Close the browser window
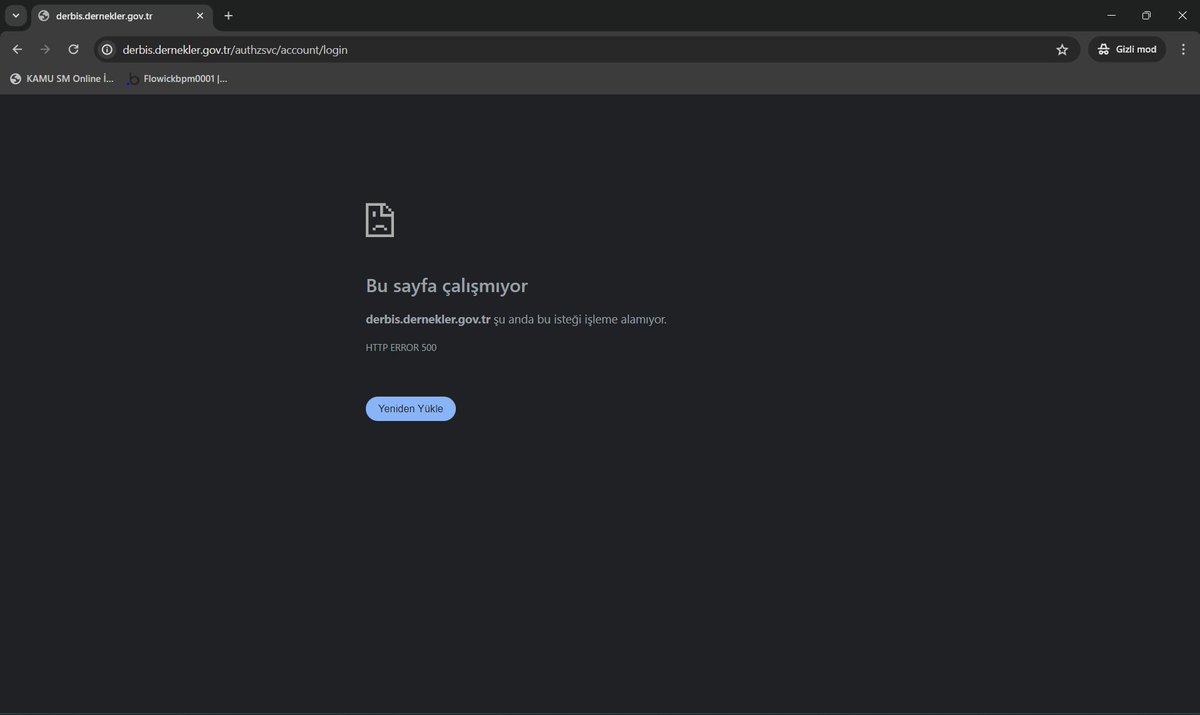This screenshot has height=715, width=1200. point(1181,16)
